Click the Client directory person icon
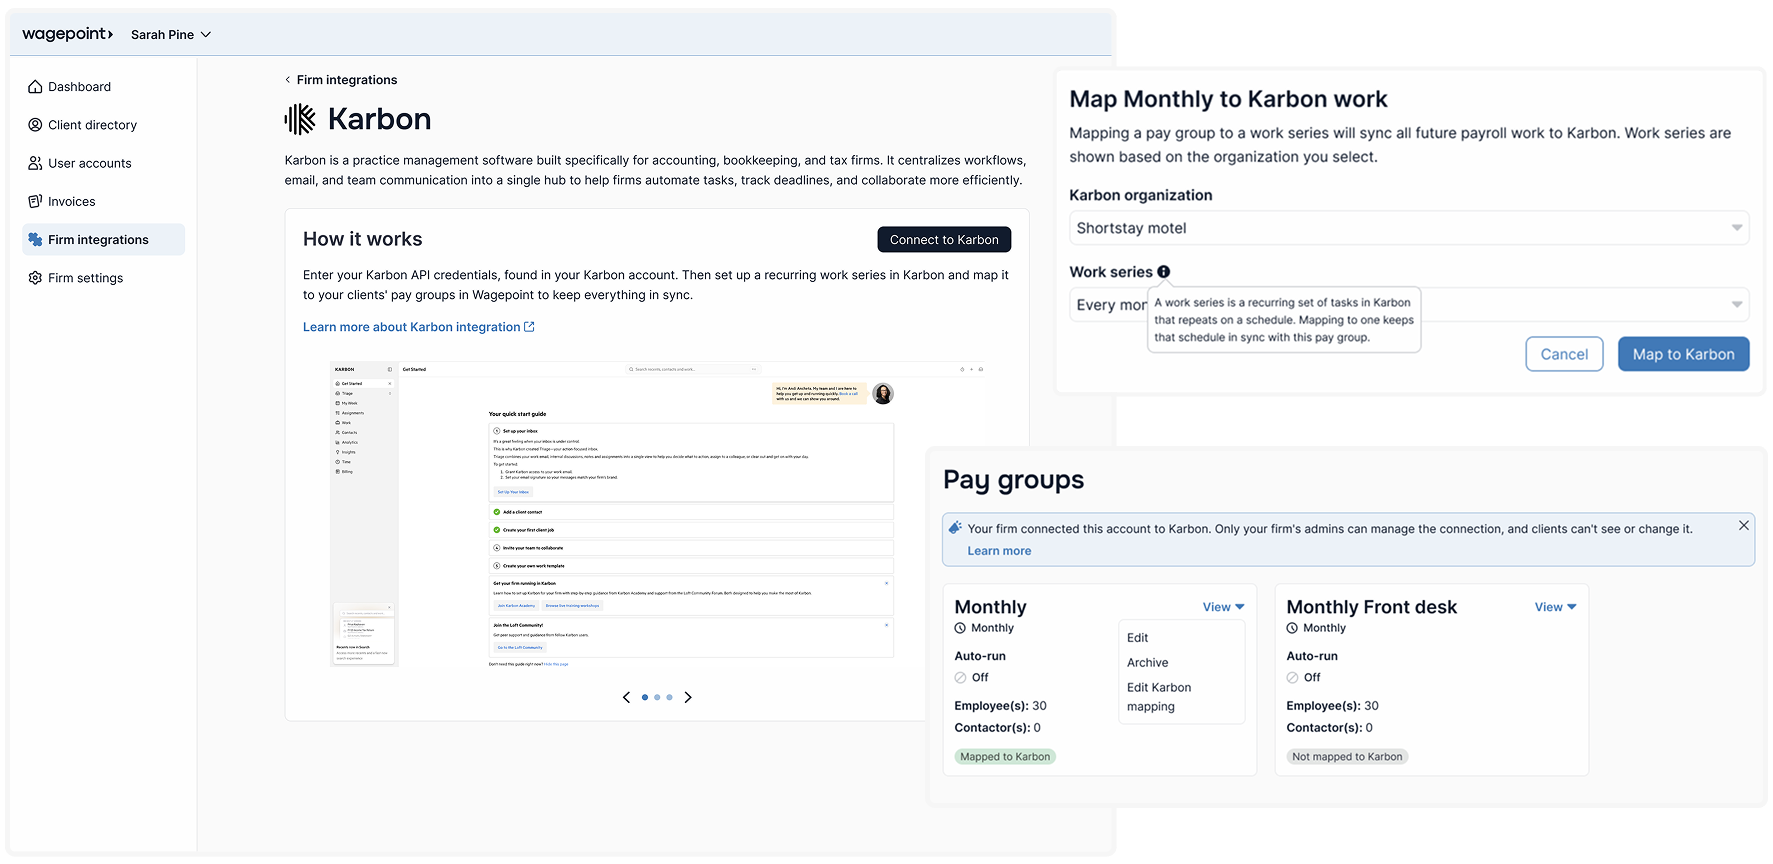The width and height of the screenshot is (1773, 864). coord(35,125)
